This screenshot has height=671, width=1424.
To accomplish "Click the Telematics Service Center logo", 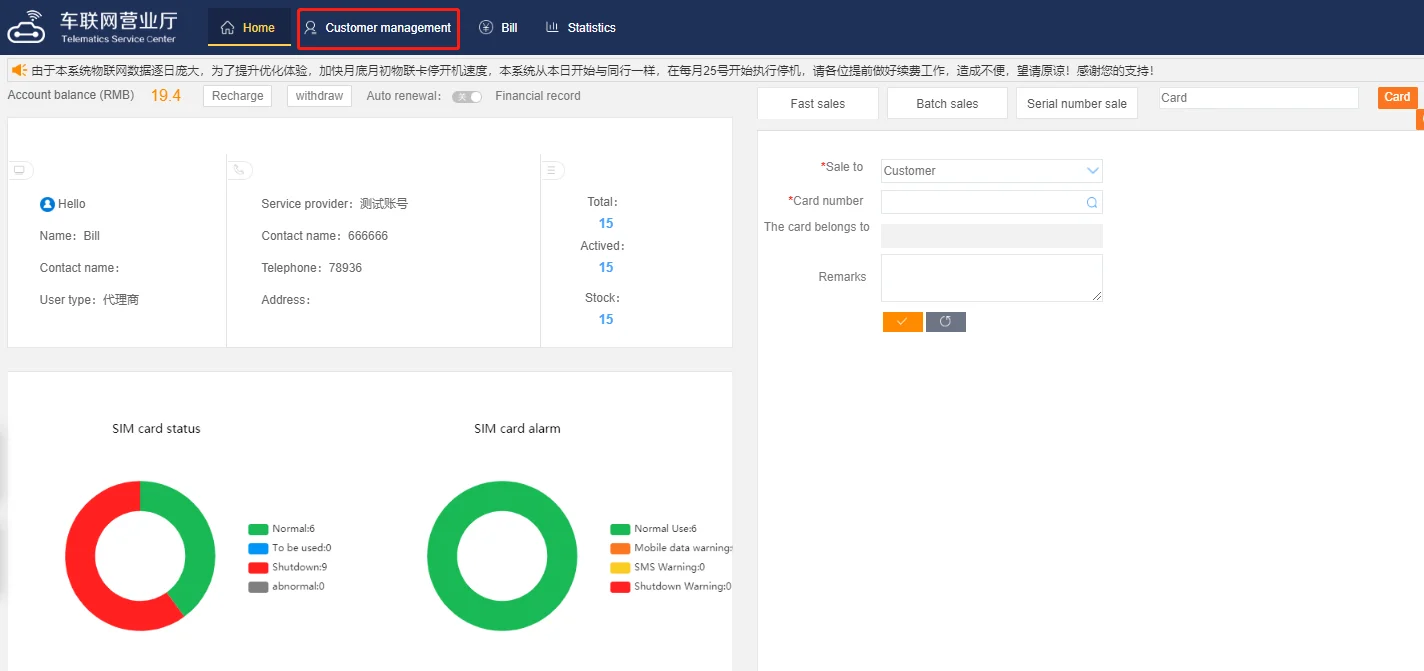I will (92, 27).
